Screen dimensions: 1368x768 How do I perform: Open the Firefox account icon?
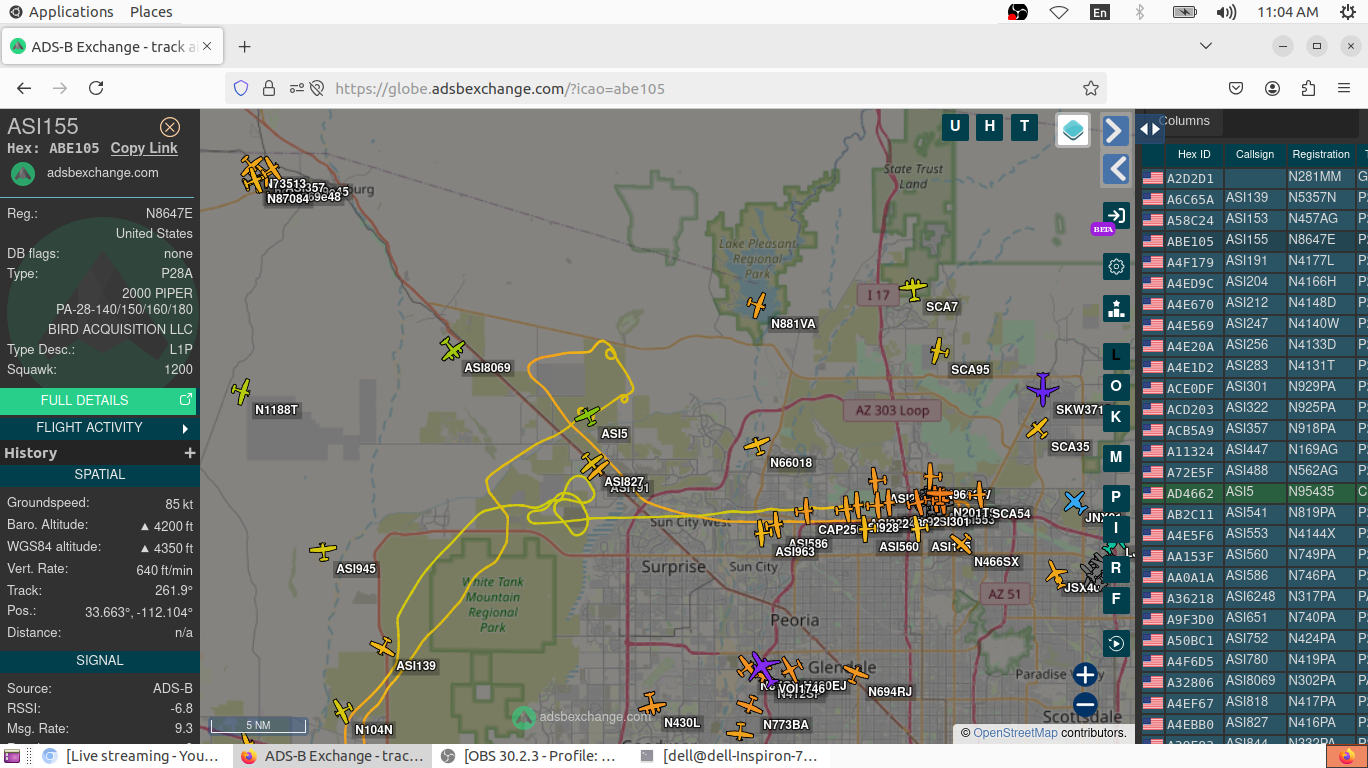pyautogui.click(x=1273, y=88)
